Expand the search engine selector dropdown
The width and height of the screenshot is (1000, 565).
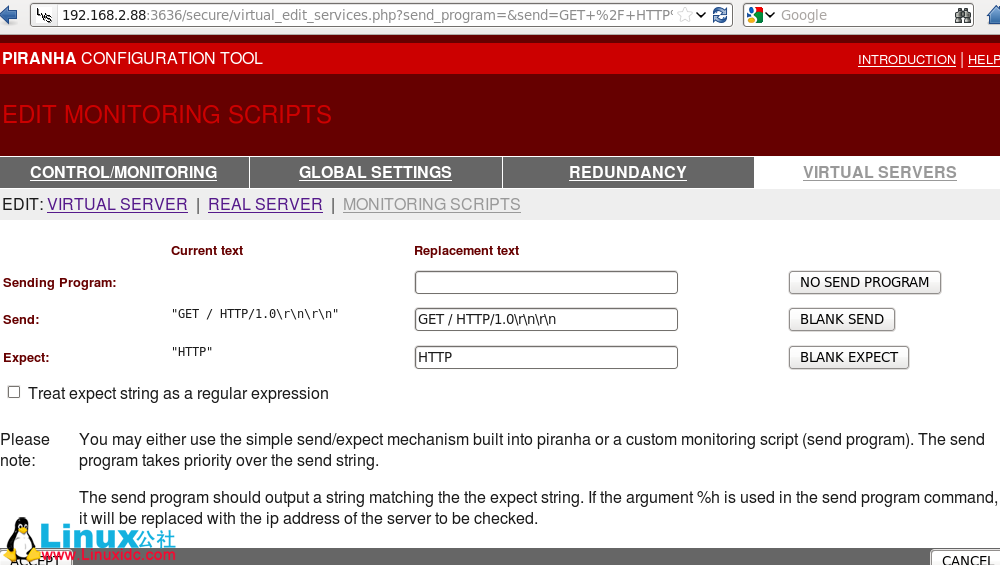tap(771, 15)
